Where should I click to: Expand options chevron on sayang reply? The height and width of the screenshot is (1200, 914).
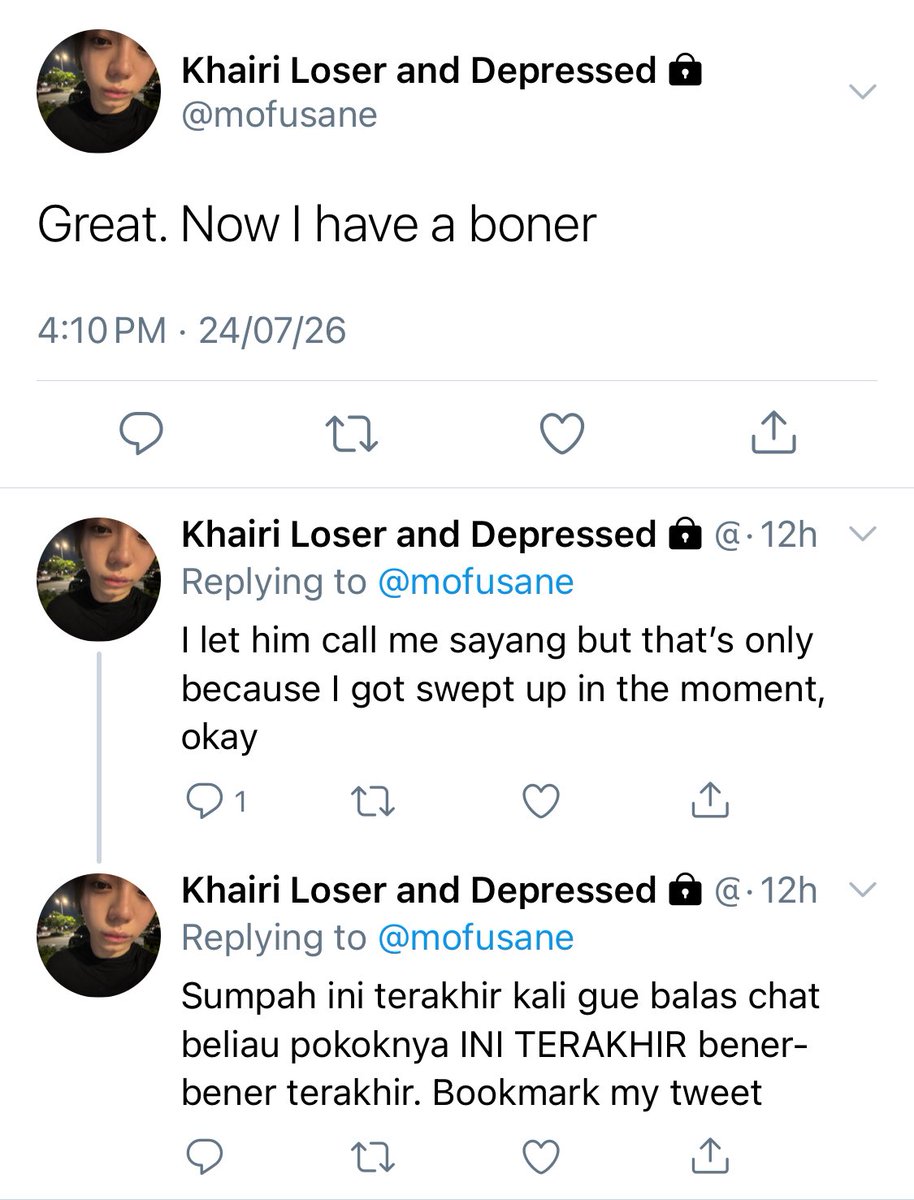coord(862,534)
